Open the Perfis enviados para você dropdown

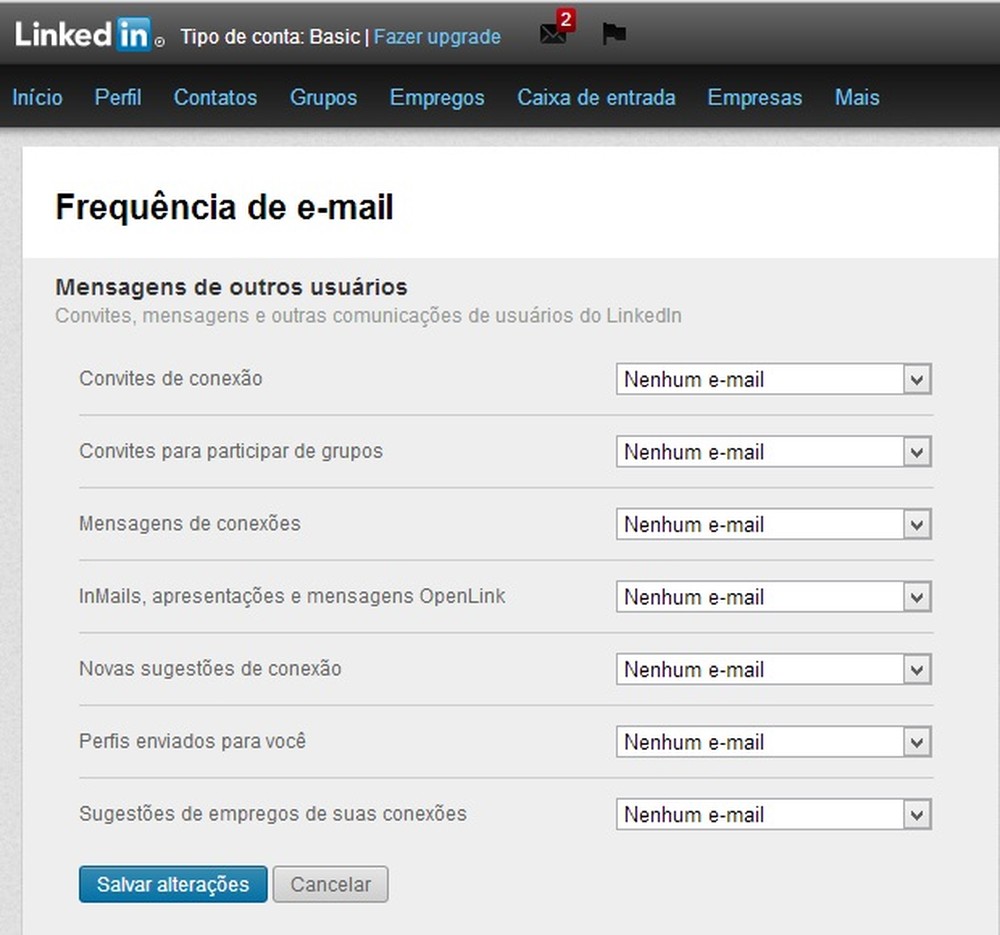[x=773, y=742]
